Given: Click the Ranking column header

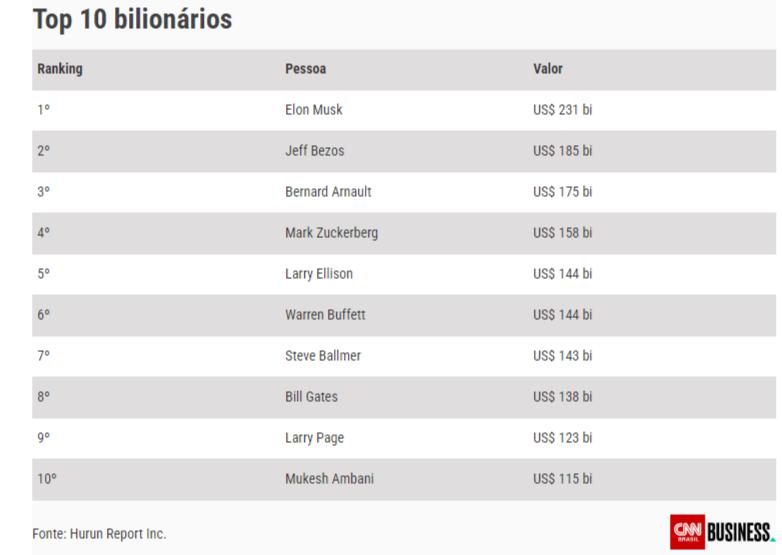Looking at the screenshot, I should (x=60, y=69).
